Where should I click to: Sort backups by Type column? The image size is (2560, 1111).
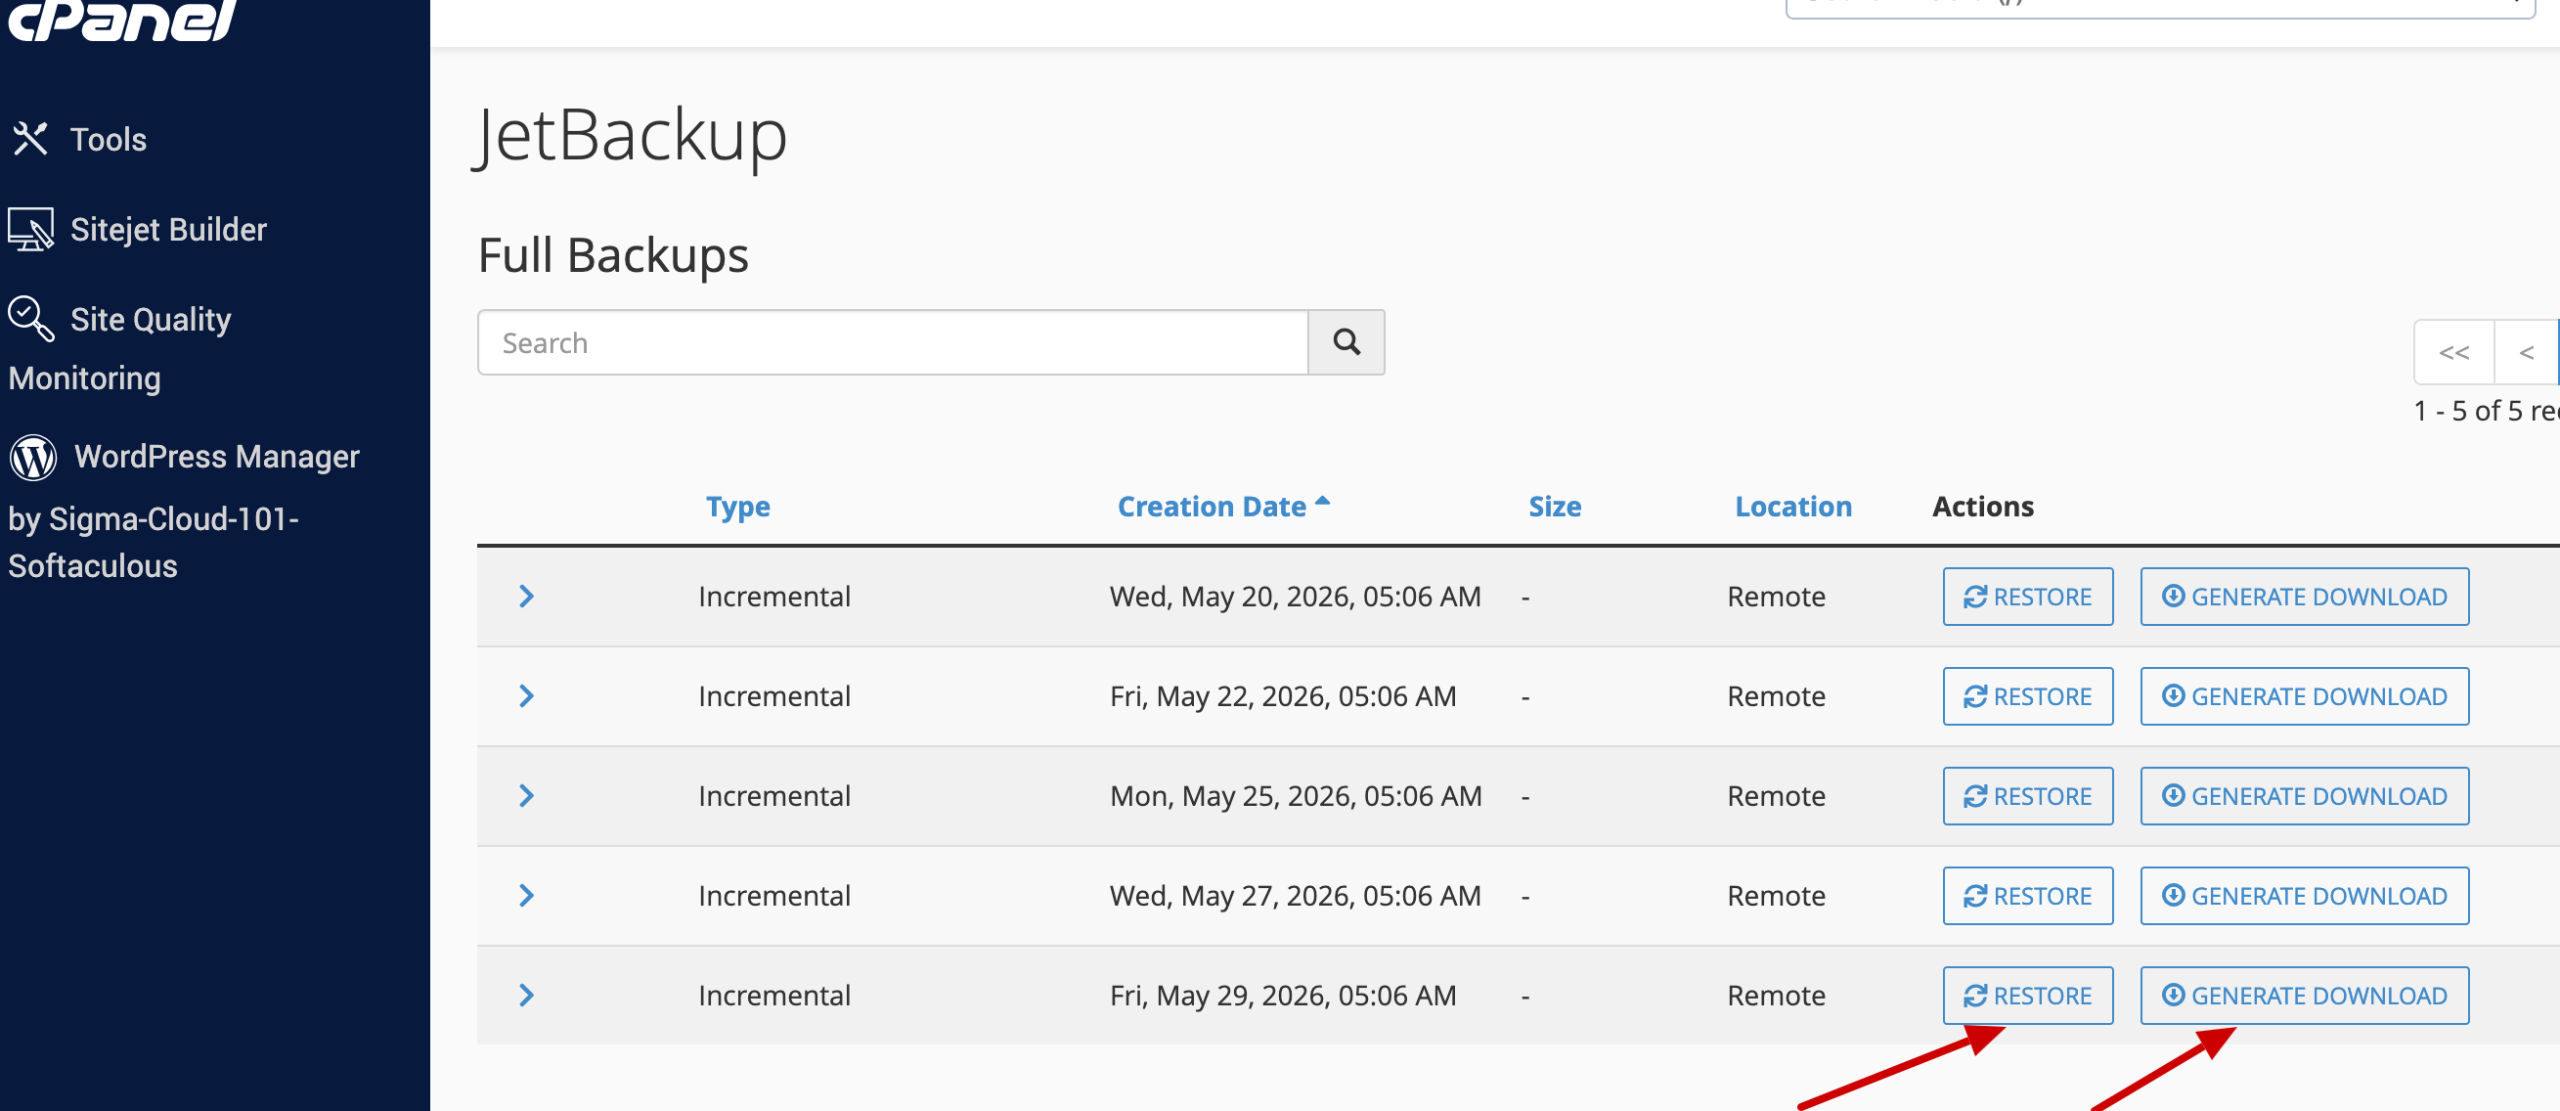click(738, 507)
